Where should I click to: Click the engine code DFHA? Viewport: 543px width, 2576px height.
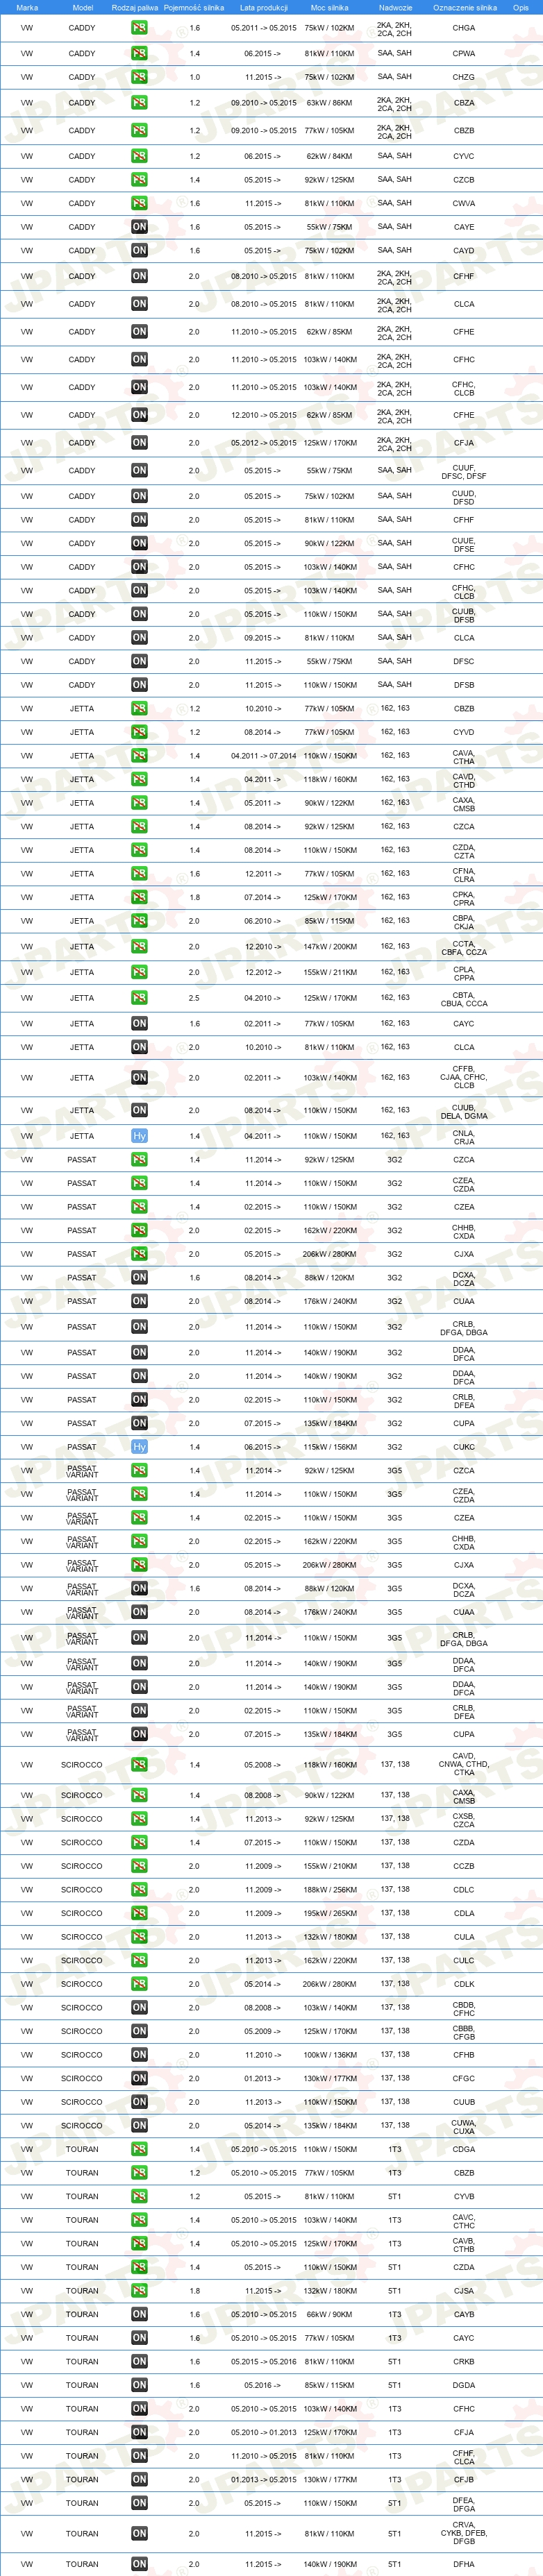coord(464,2564)
